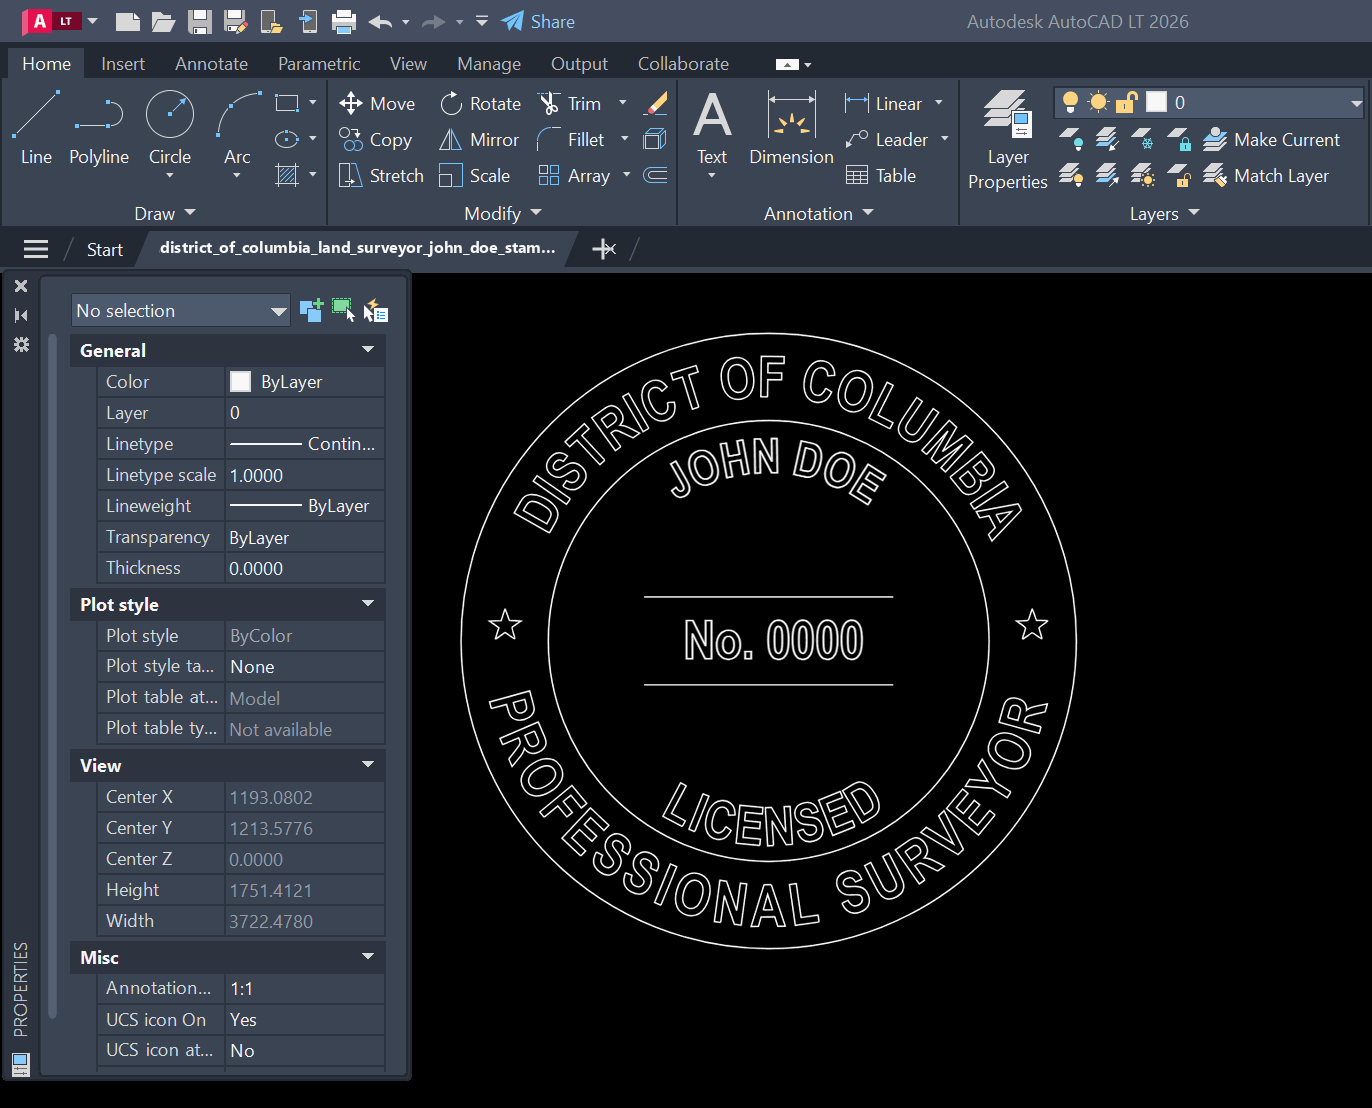Open the Trim dropdown arrow
This screenshot has width=1372, height=1108.
pyautogui.click(x=623, y=103)
